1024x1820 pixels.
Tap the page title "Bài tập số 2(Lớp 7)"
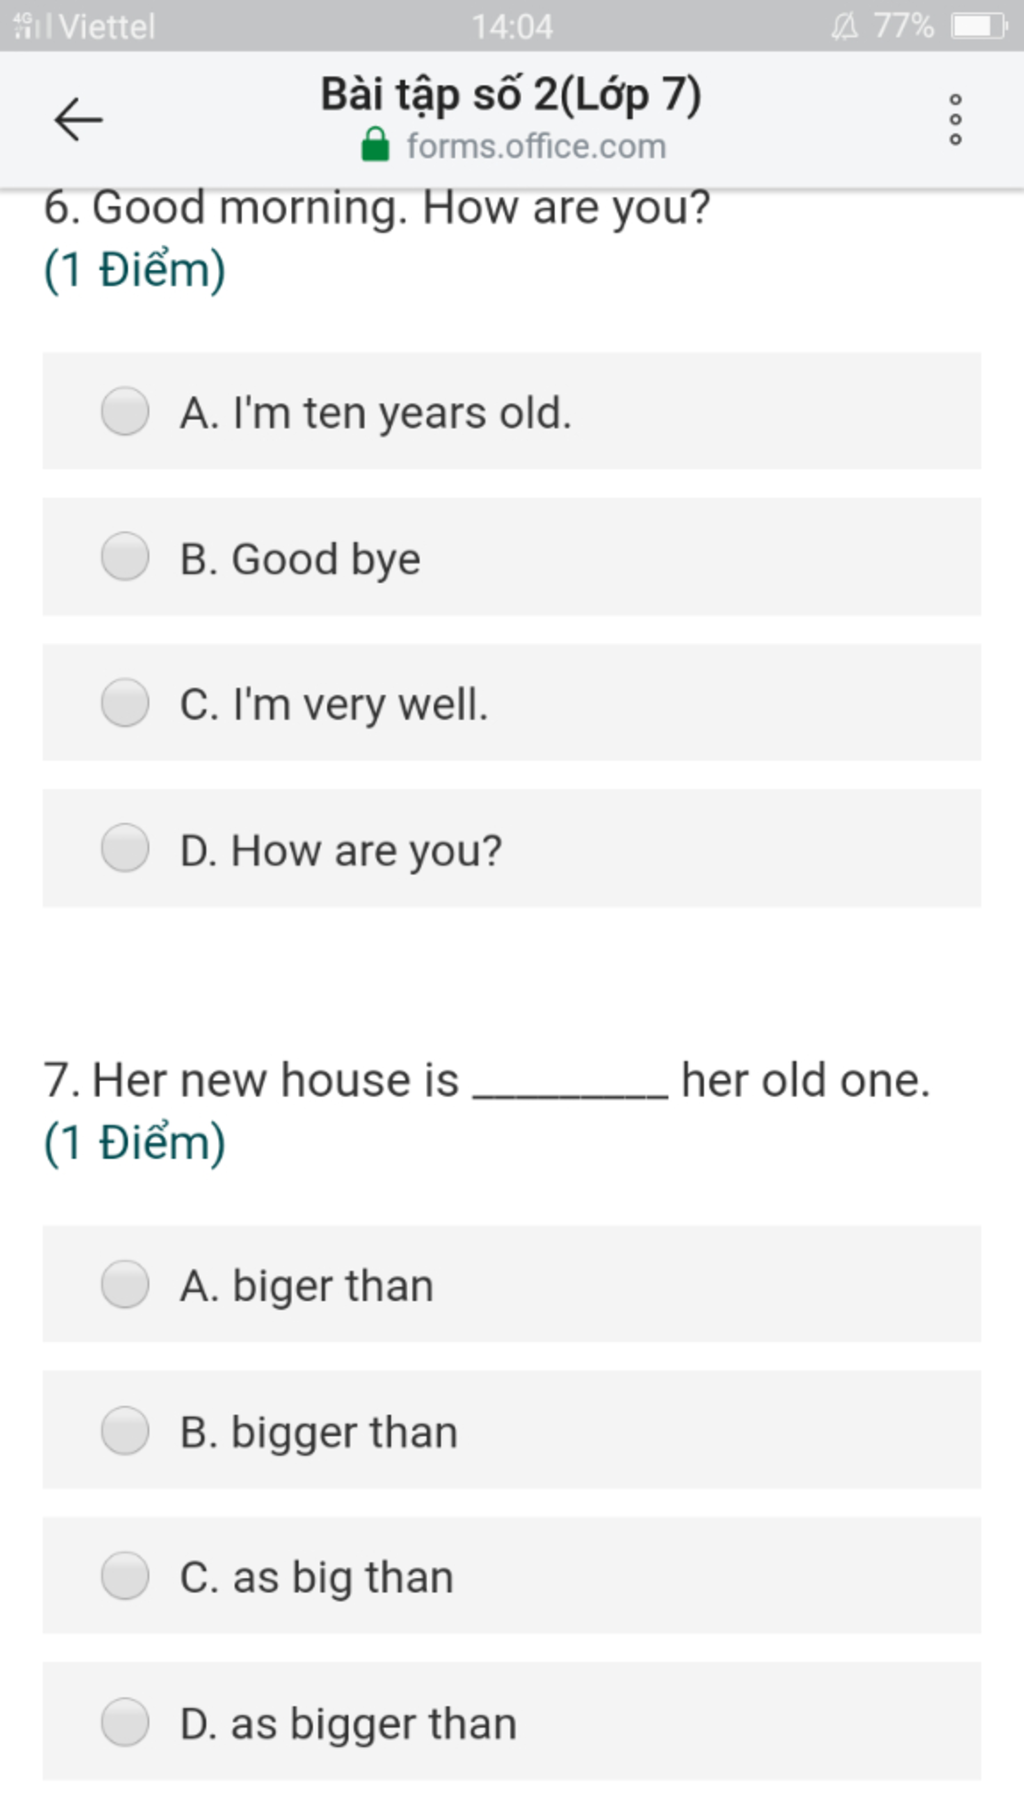[511, 95]
